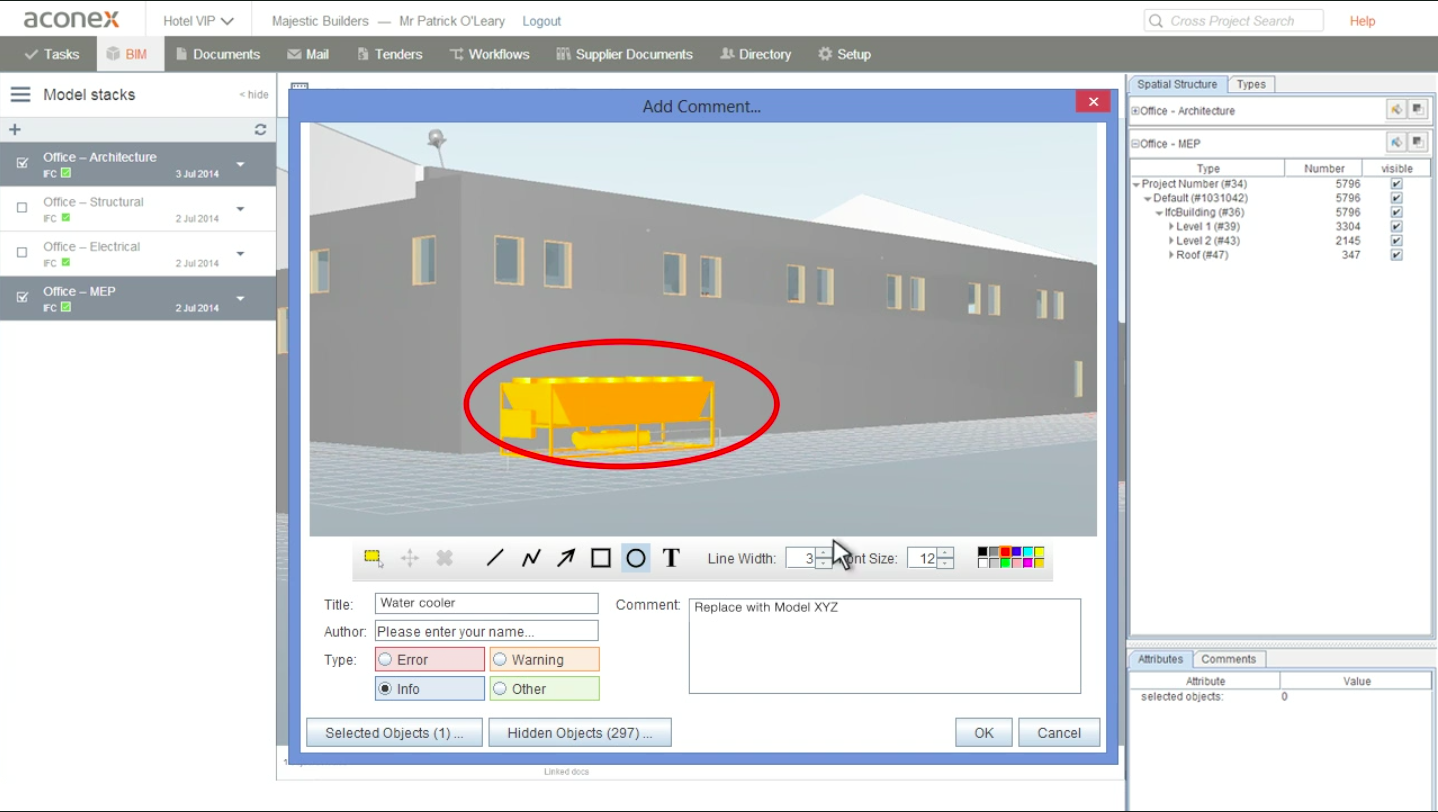Select the Warning comment type

(545, 660)
